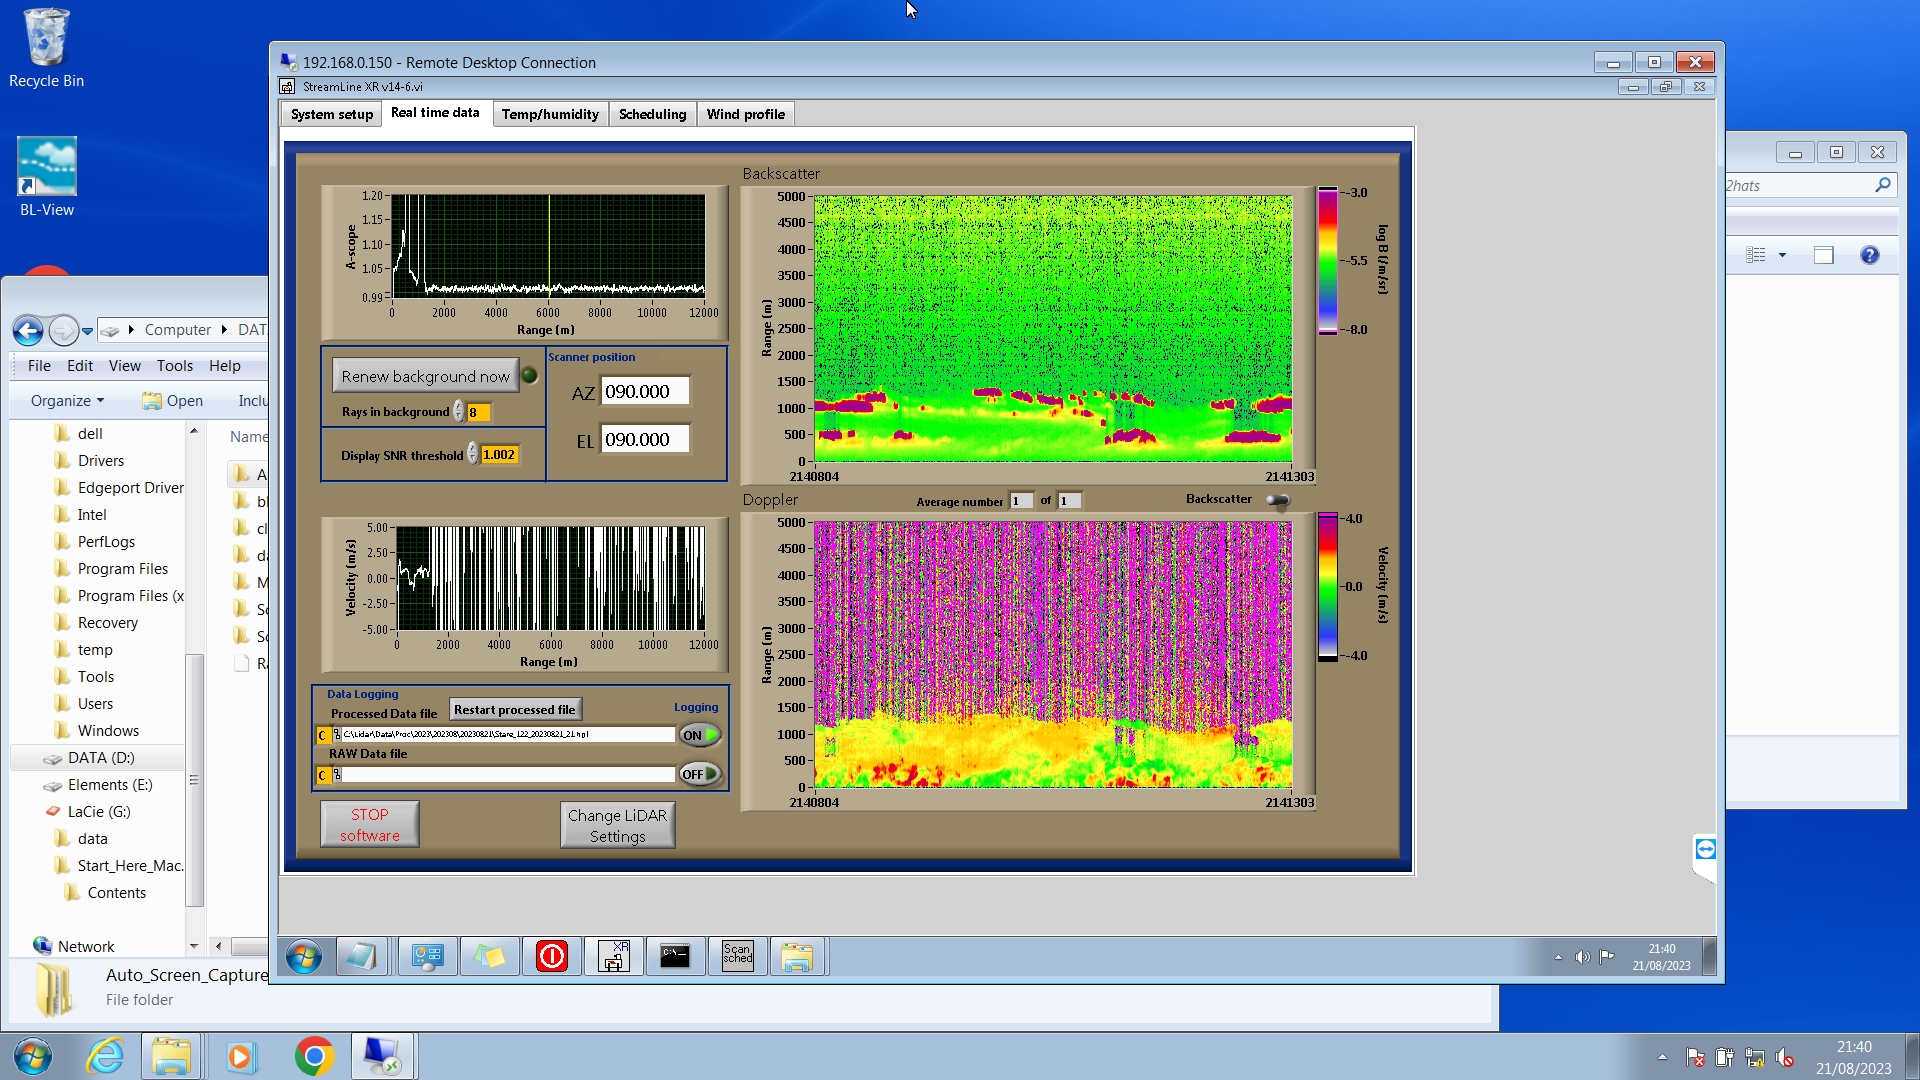Toggle RAW Data file logging OFF switch
The width and height of the screenshot is (1920, 1080).
pyautogui.click(x=700, y=774)
